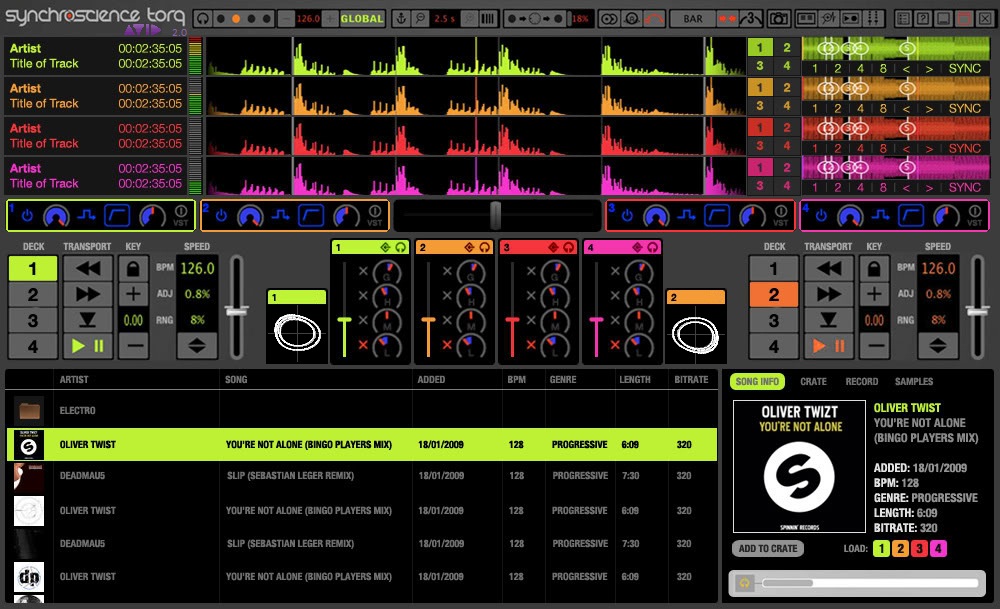This screenshot has height=609, width=1000.
Task: Toggle the key lock on the left deck
Action: [133, 268]
